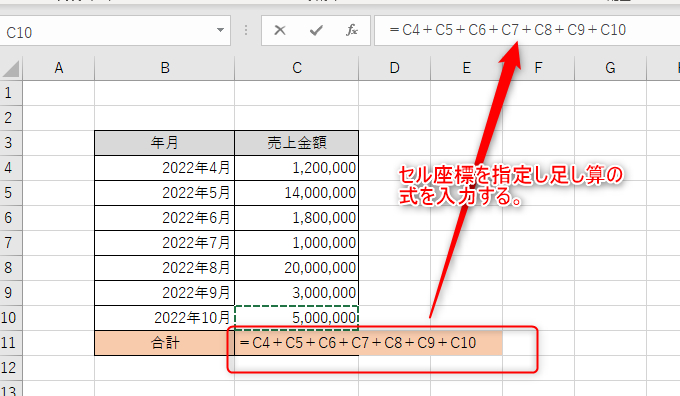Image resolution: width=680 pixels, height=396 pixels.
Task: Select the 2022年4月 cell
Action: [x=165, y=168]
